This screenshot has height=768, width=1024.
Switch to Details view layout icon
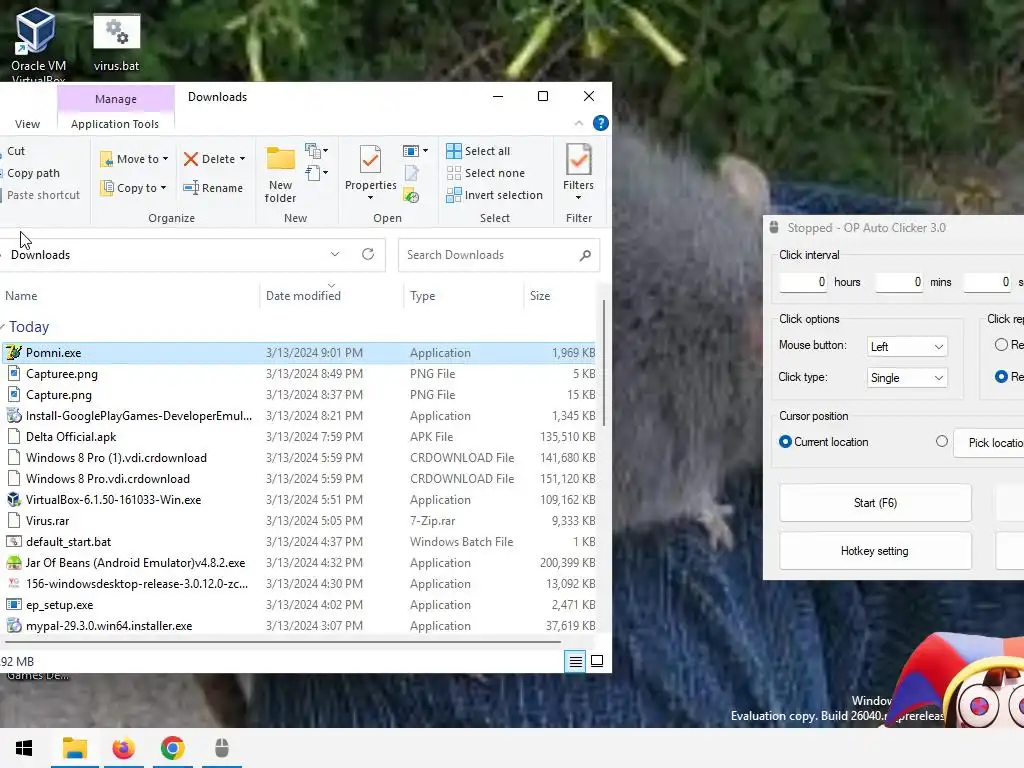[575, 662]
